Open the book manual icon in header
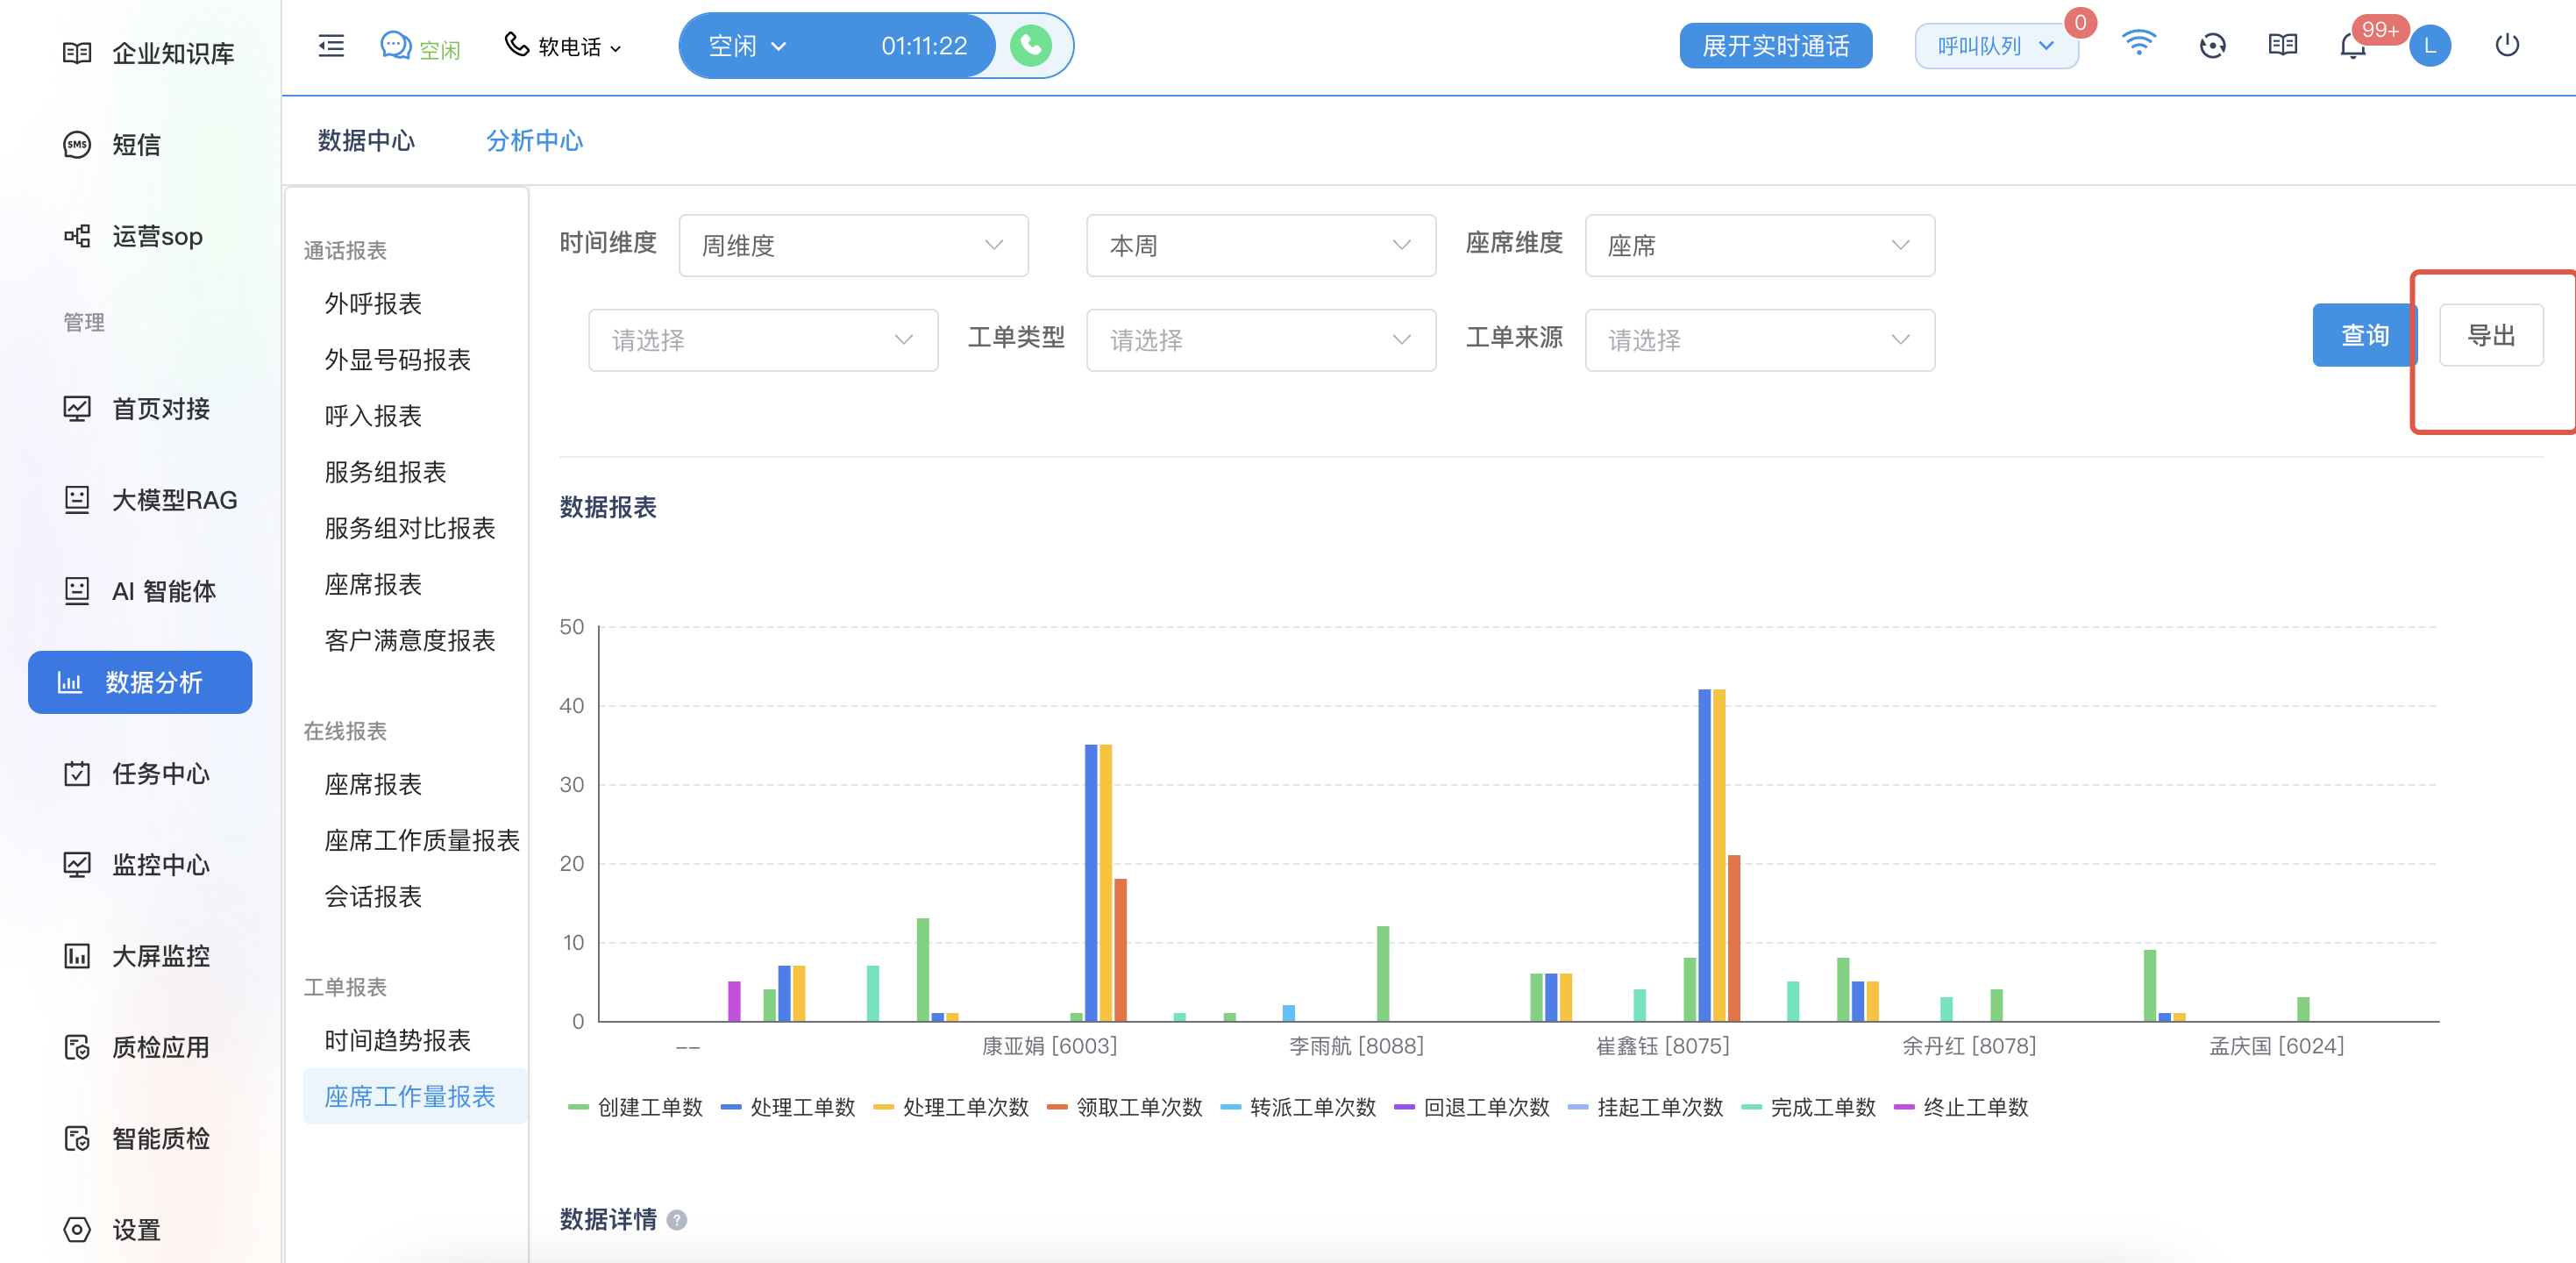This screenshot has height=1263, width=2576. tap(2283, 45)
